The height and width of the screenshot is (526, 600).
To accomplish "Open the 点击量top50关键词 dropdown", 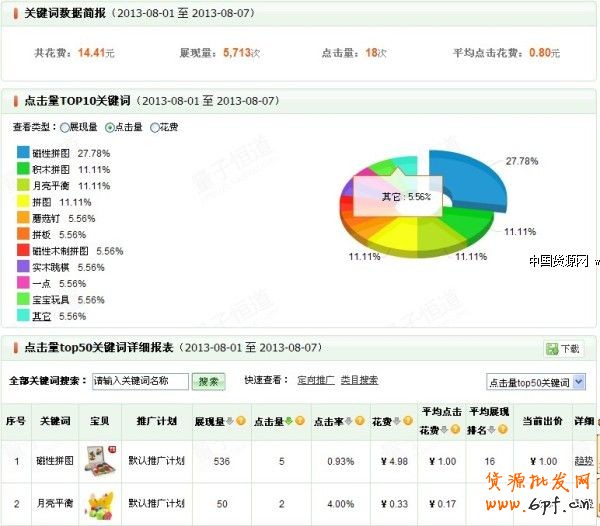I will tap(535, 383).
